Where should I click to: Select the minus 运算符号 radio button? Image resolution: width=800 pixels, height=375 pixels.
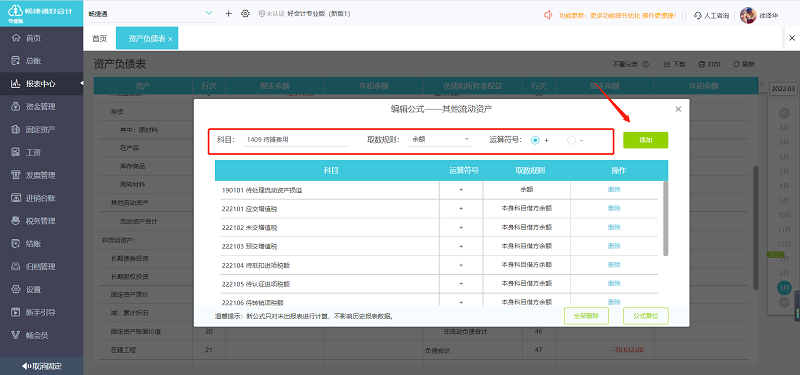point(571,140)
